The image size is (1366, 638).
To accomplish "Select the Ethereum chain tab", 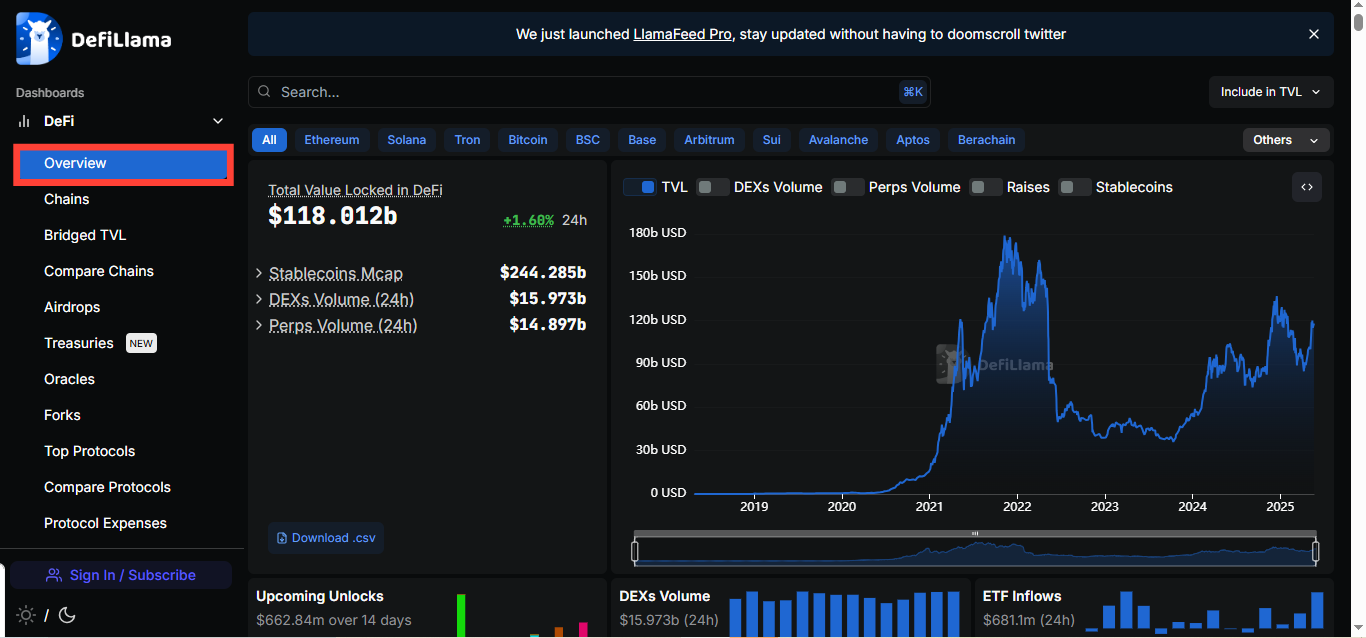I will [x=332, y=140].
